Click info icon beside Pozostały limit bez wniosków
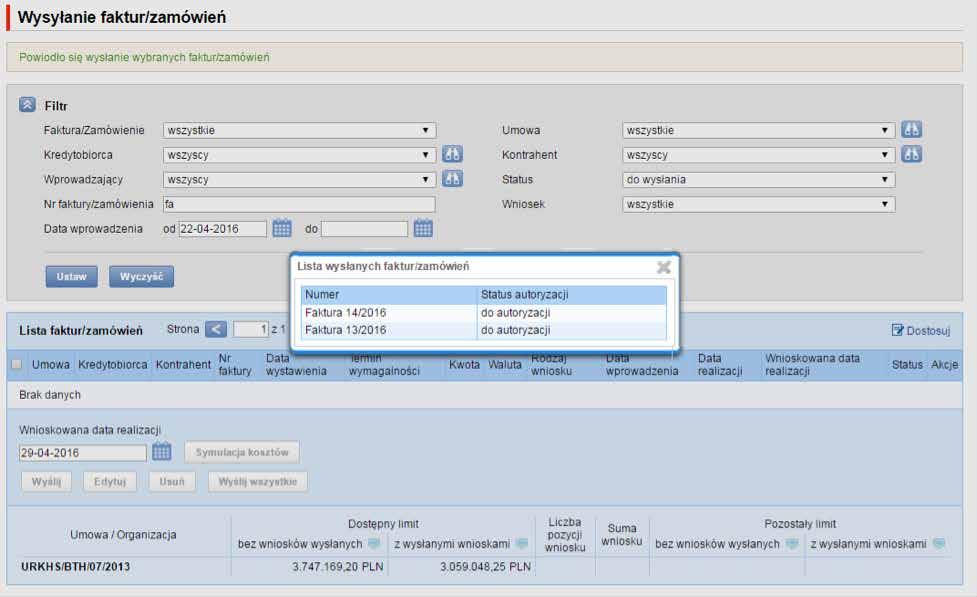This screenshot has height=597, width=977. [x=791, y=544]
